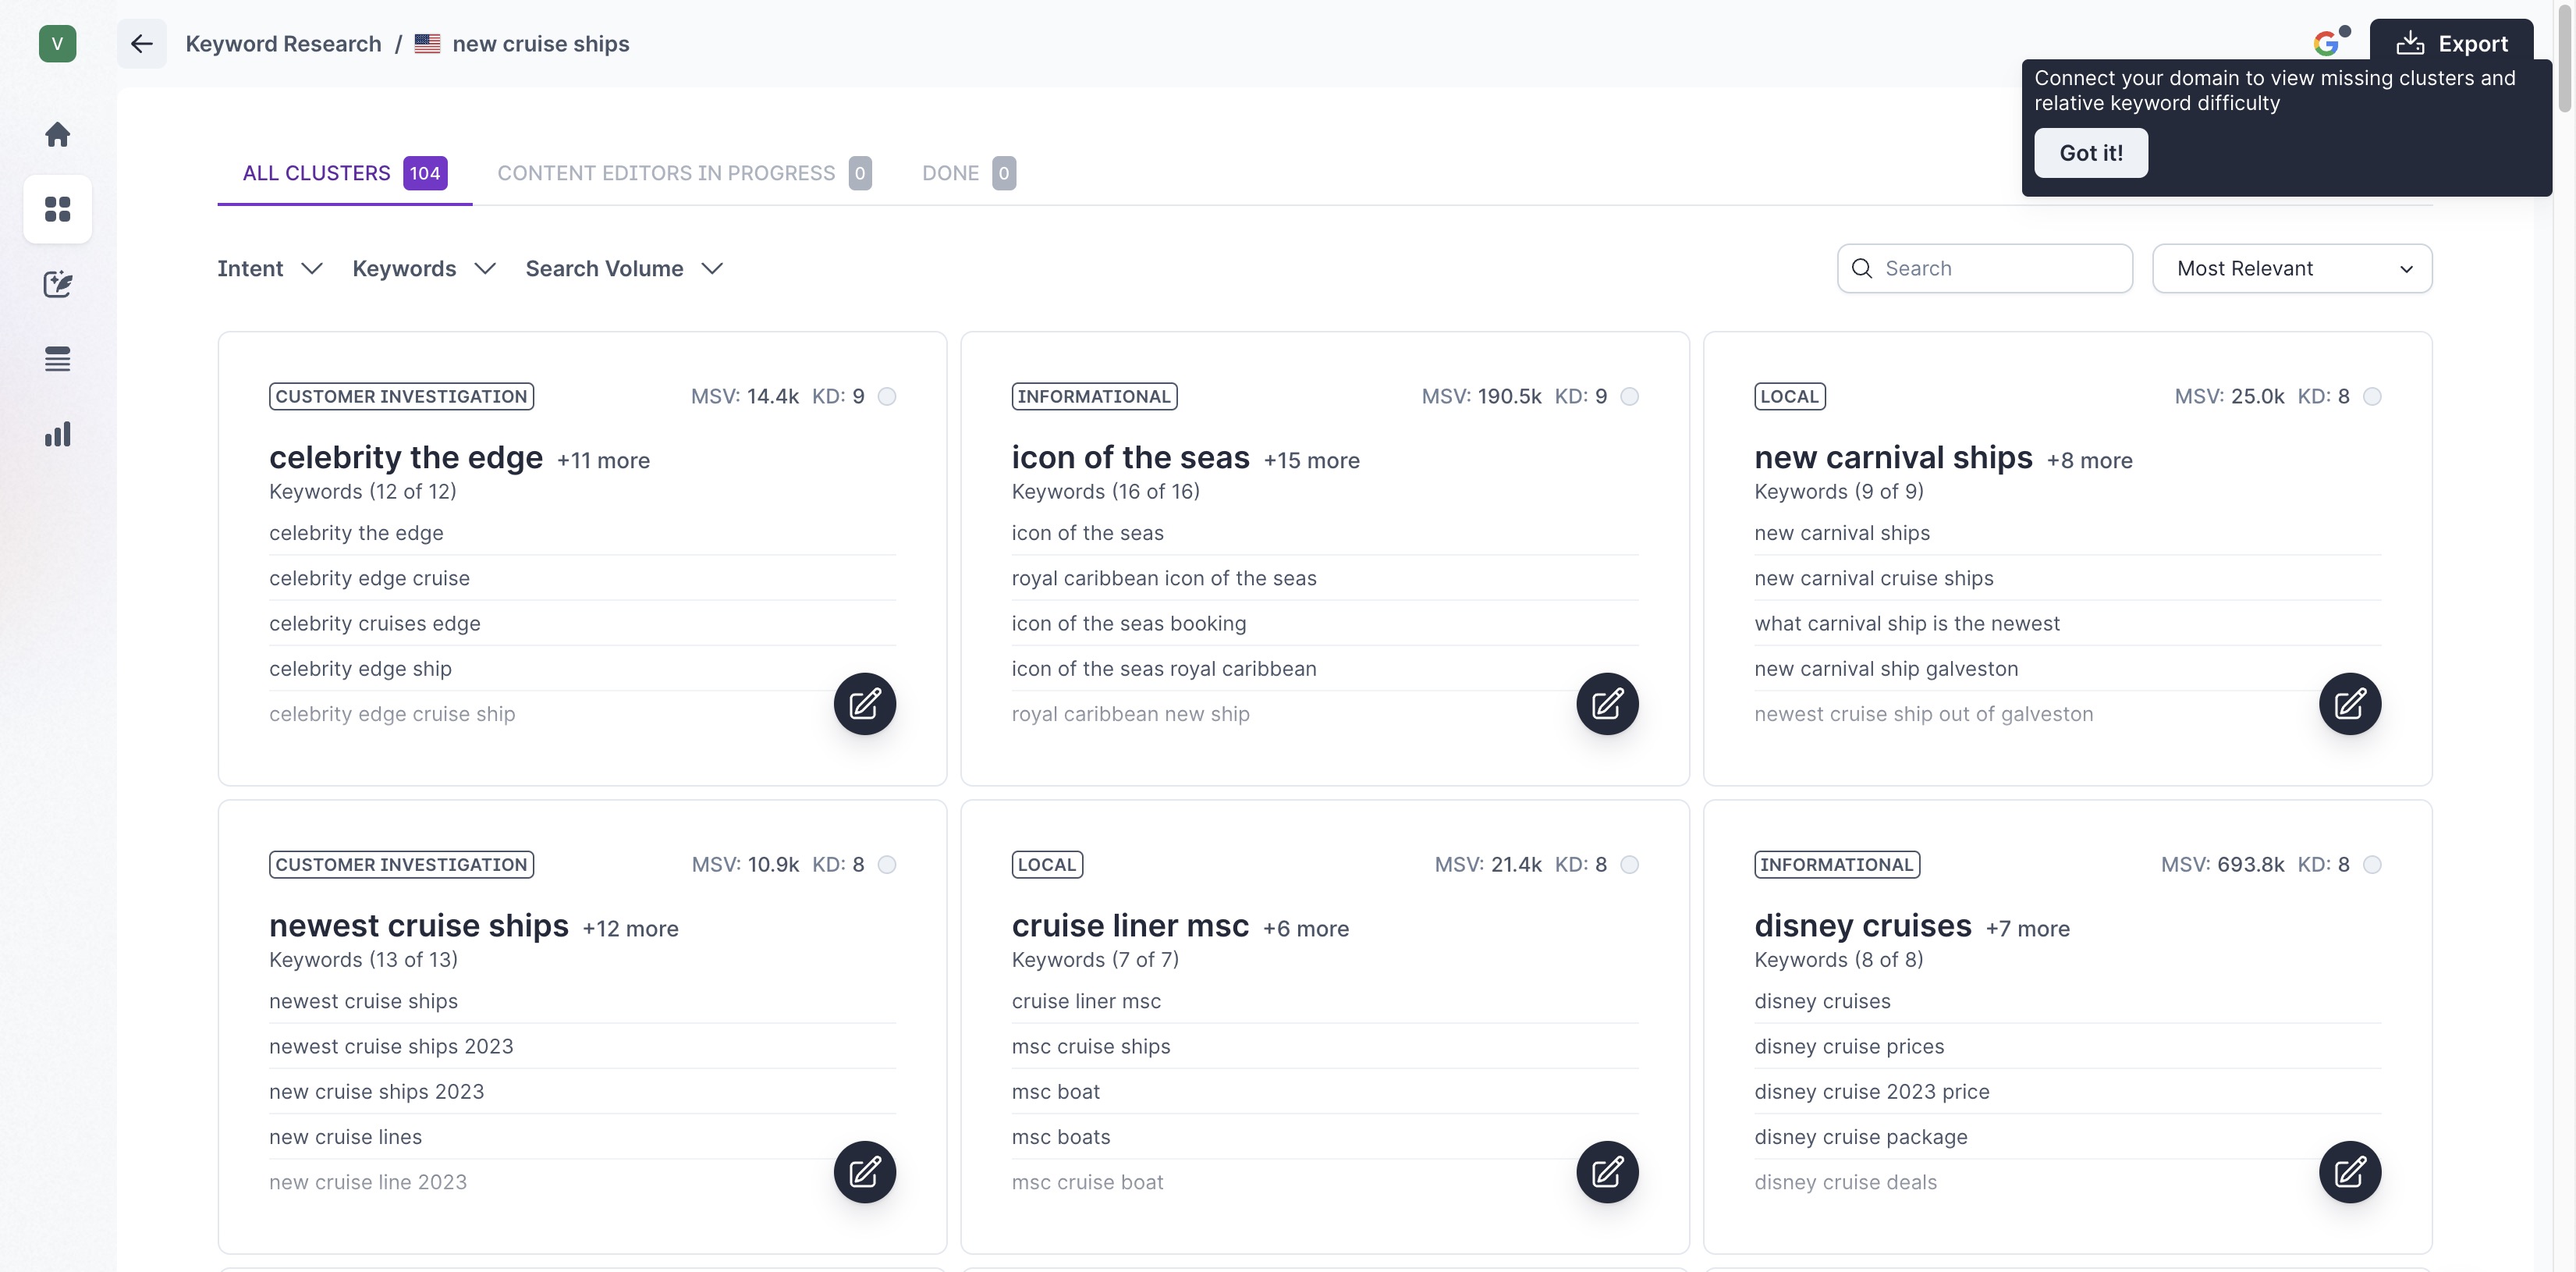Screen dimensions: 2576x1272
Task: Open the disney cruises cluster title
Action: 1862,925
